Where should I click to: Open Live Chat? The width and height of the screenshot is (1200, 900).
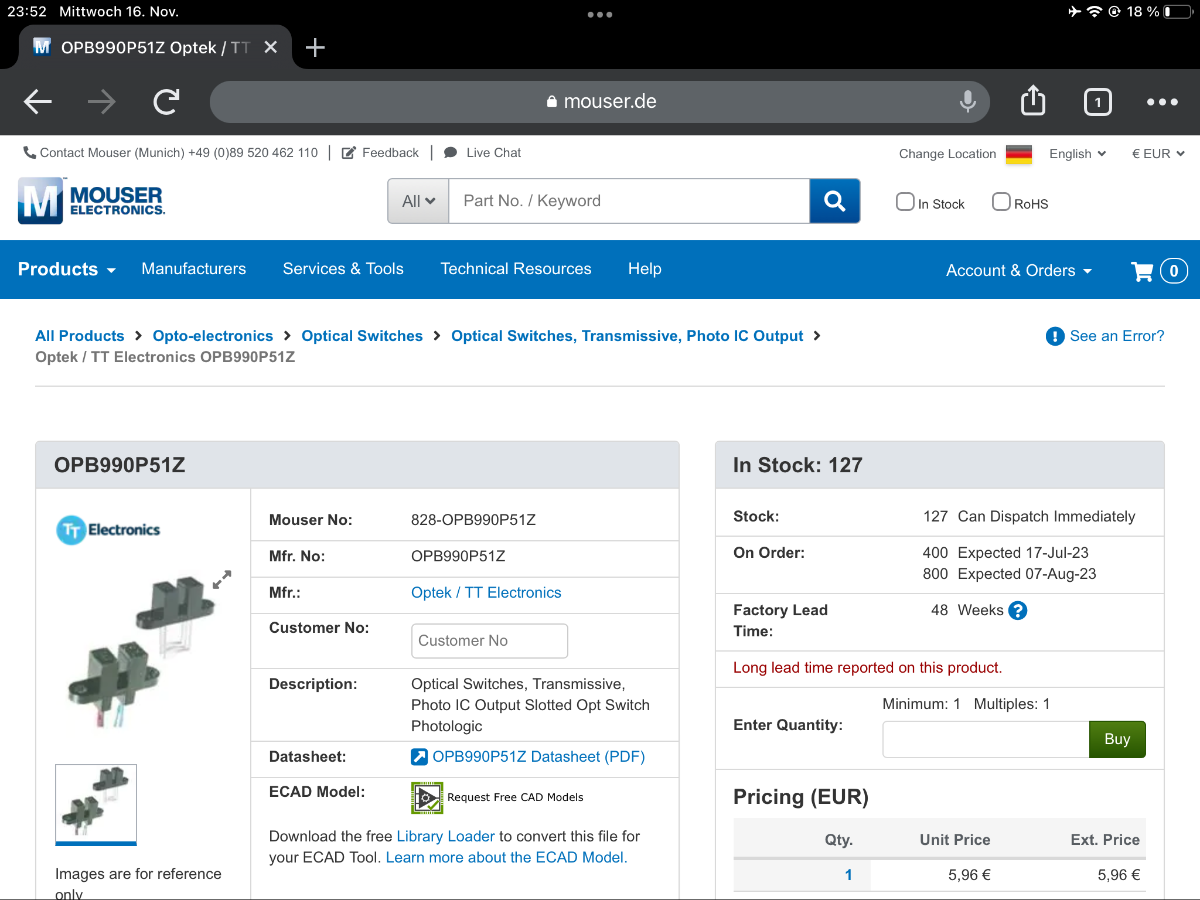[482, 153]
